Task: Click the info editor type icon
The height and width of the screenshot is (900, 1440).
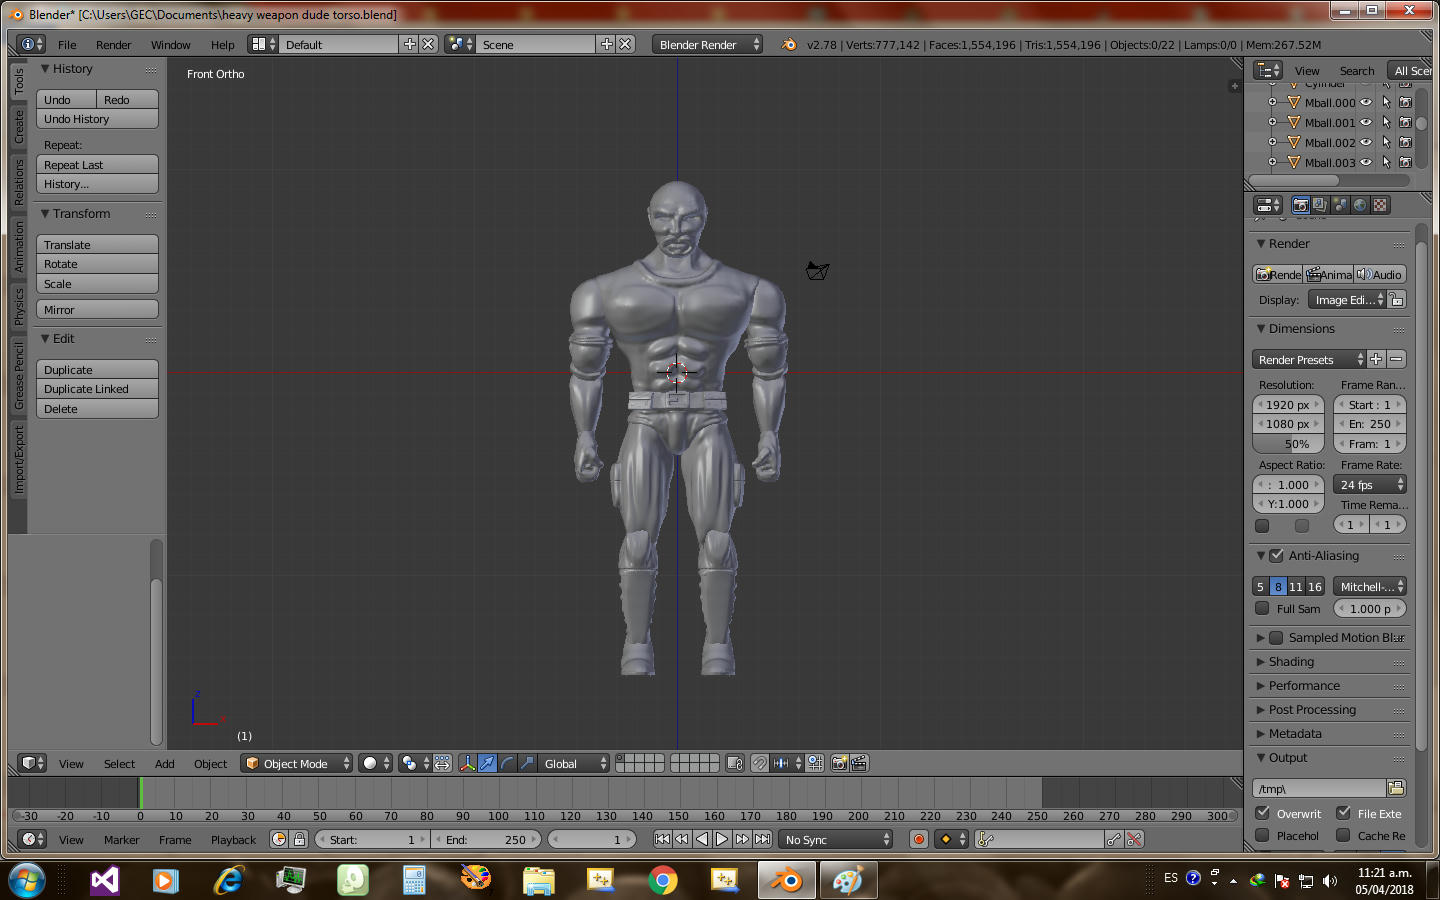Action: point(32,44)
